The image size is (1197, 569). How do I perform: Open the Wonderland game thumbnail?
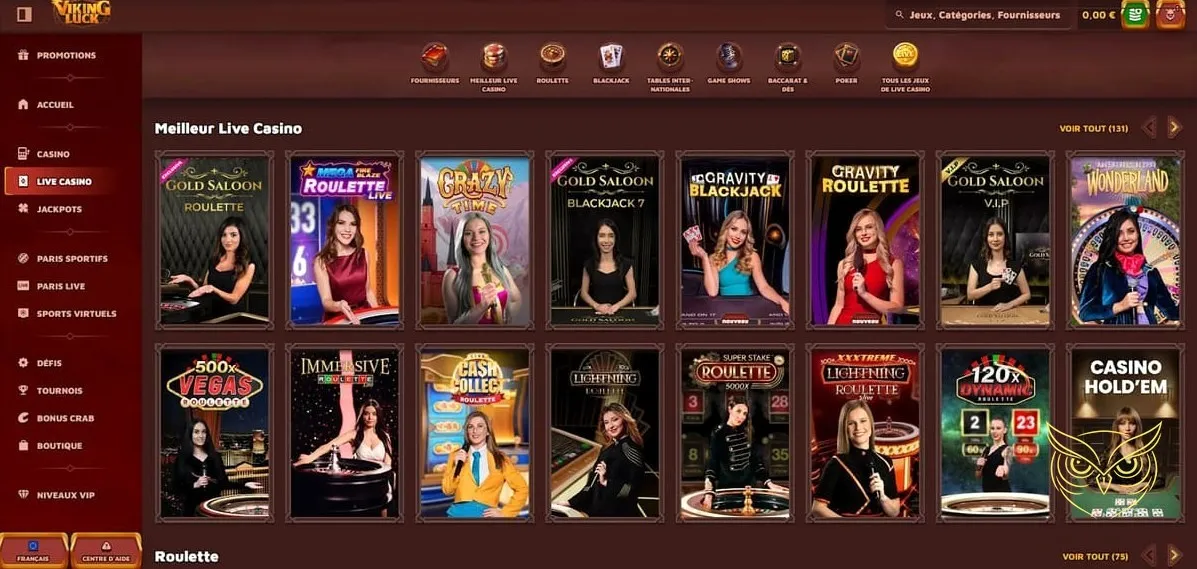1125,241
